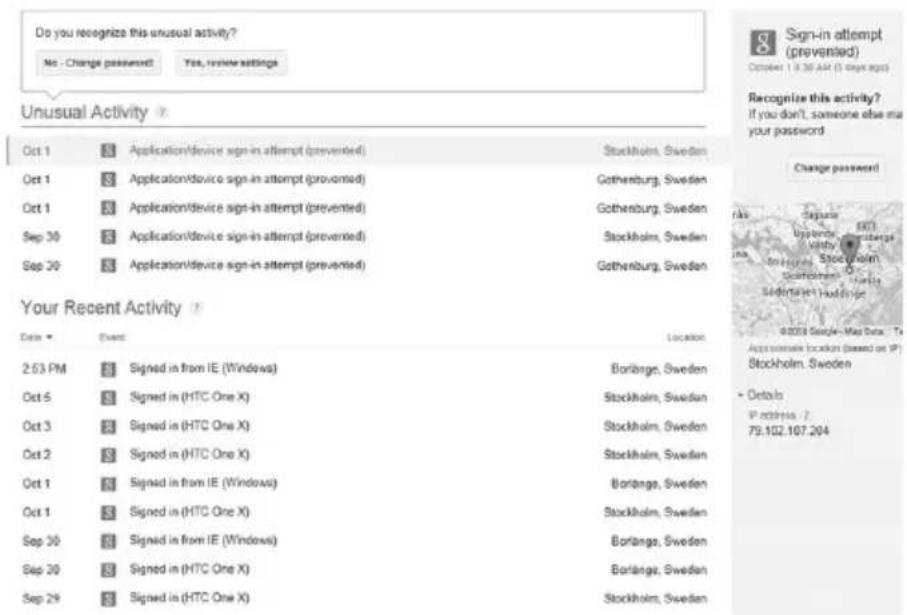Click 'Stockholm, Sweden' location in the Oct 6 row
Screen dimensions: 907x615
[655, 397]
